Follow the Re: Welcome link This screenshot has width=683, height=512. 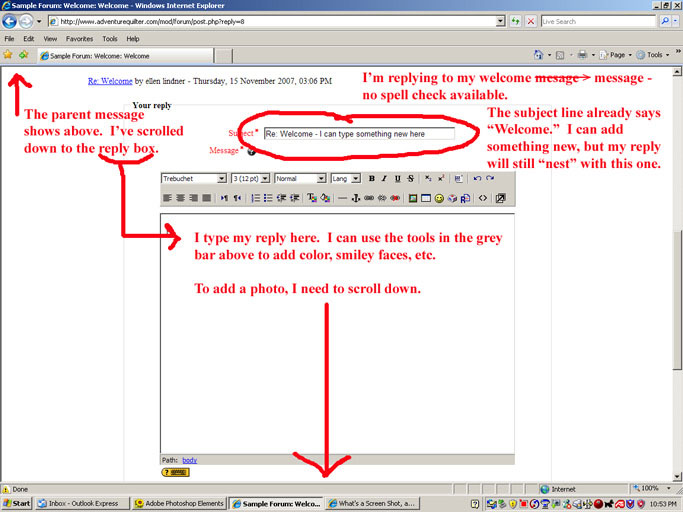(x=110, y=81)
